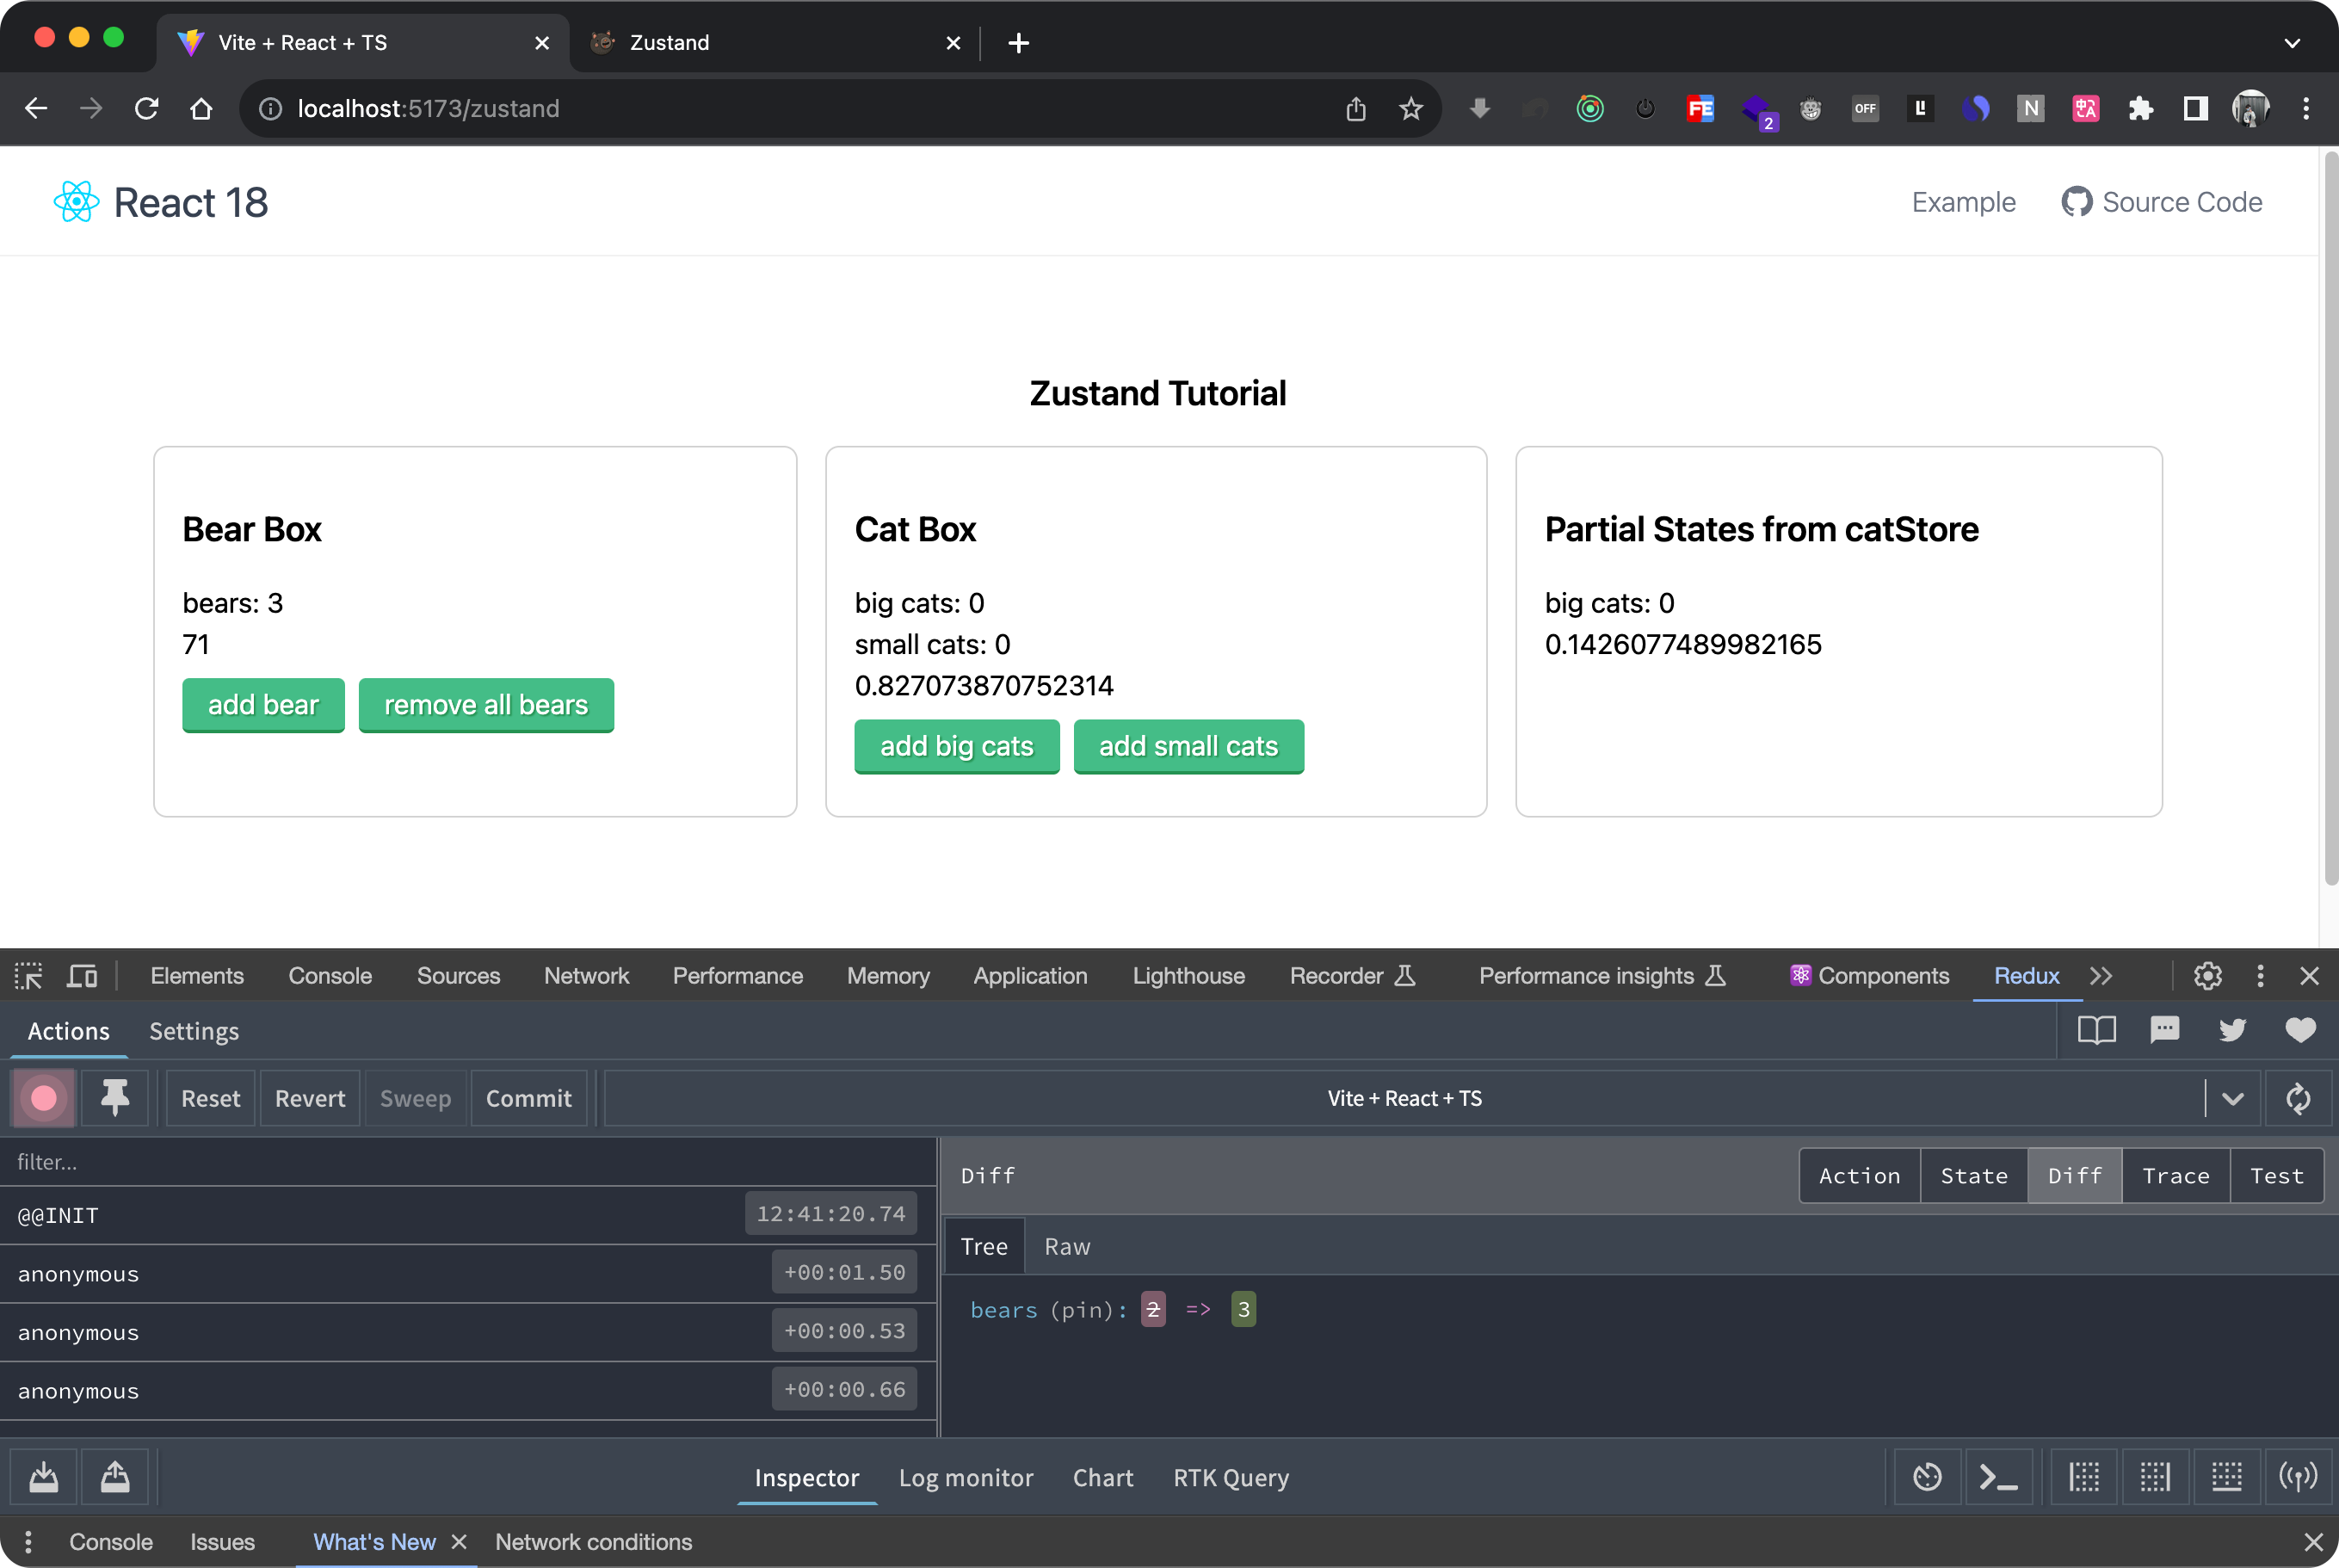Click the add bear button
This screenshot has height=1568, width=2339.
click(263, 705)
